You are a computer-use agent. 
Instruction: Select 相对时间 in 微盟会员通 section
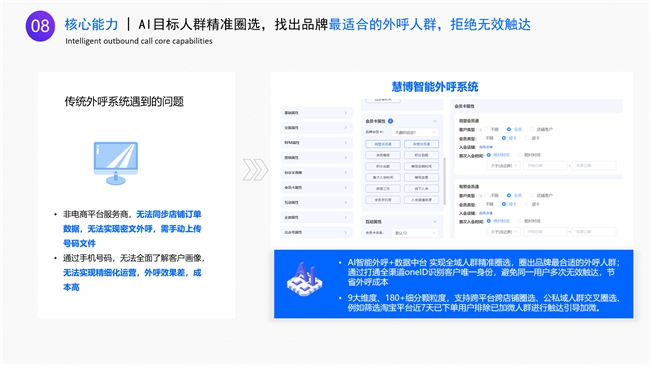(x=529, y=155)
